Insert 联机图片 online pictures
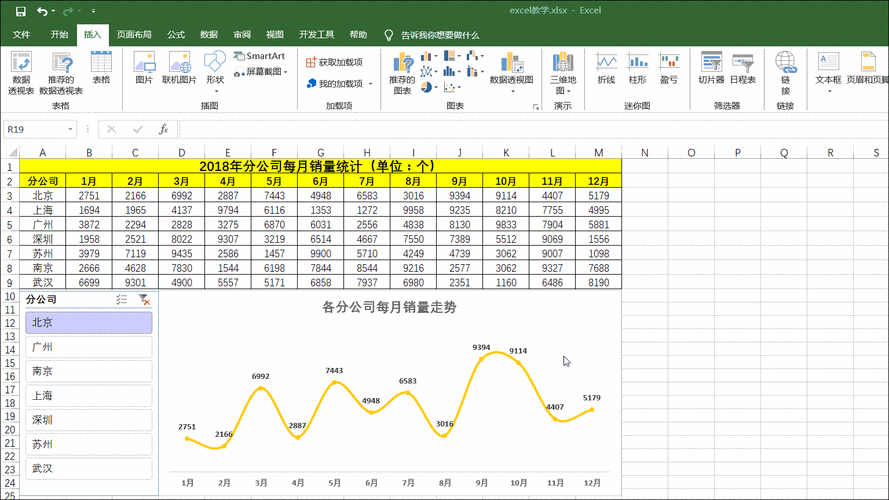The image size is (889, 500). tap(179, 68)
